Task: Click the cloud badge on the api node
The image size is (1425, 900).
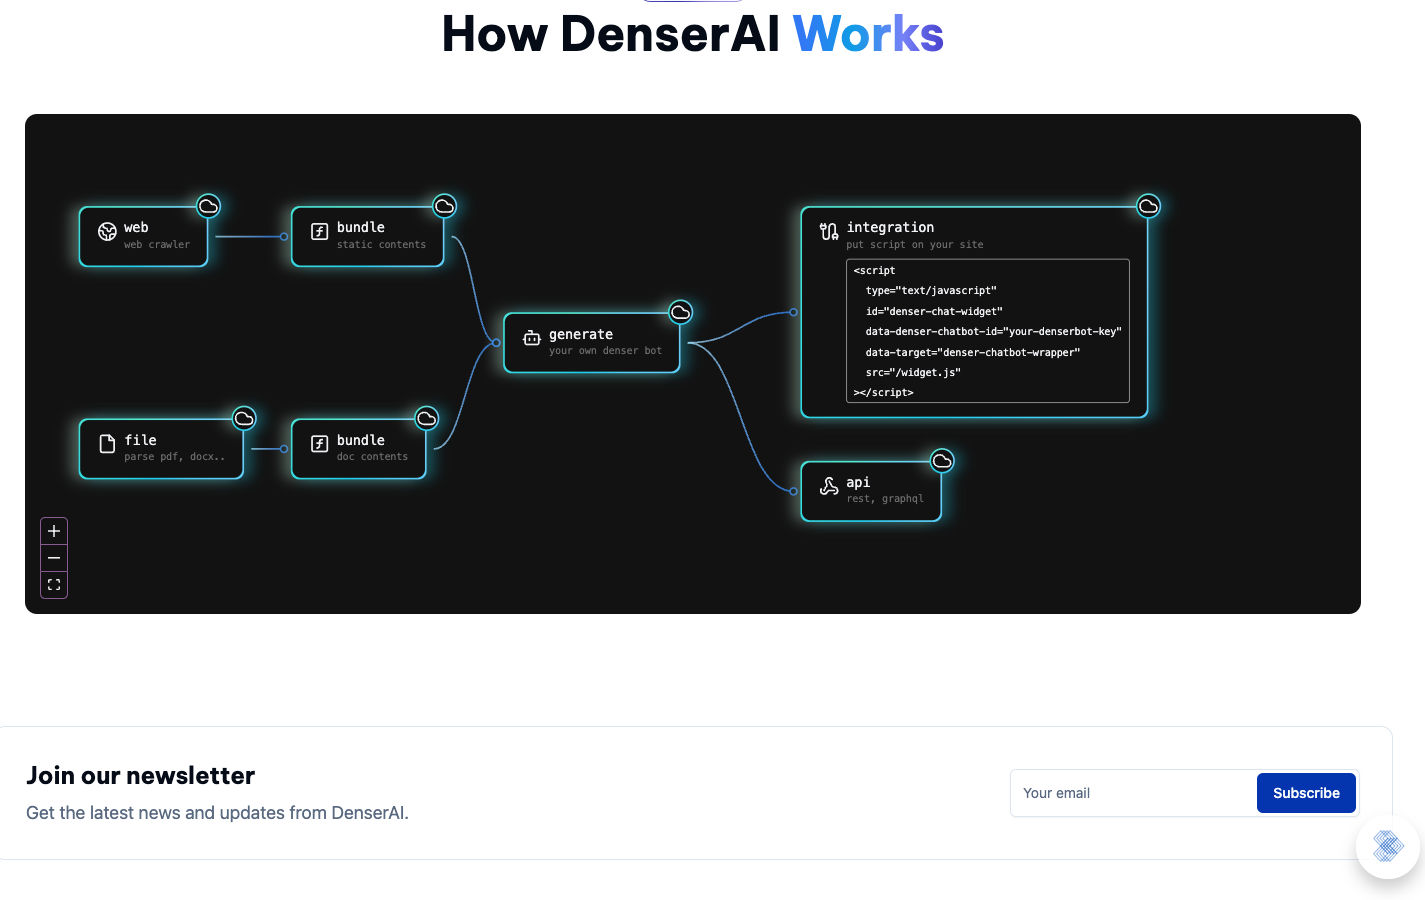Action: click(942, 461)
